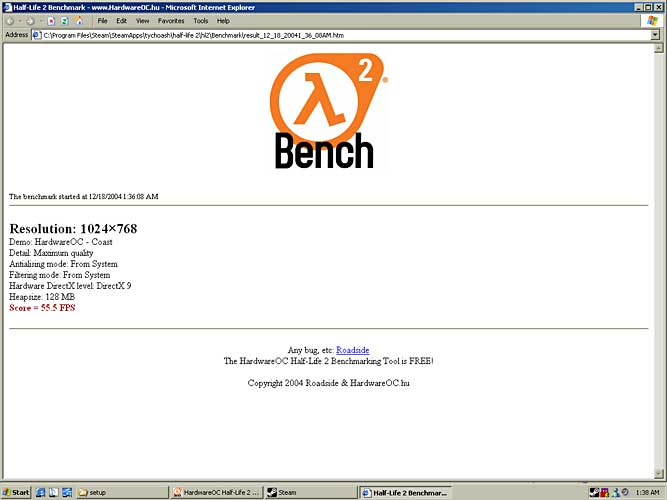Click 'Benchmarking Tool is FREE!' line

(328, 361)
